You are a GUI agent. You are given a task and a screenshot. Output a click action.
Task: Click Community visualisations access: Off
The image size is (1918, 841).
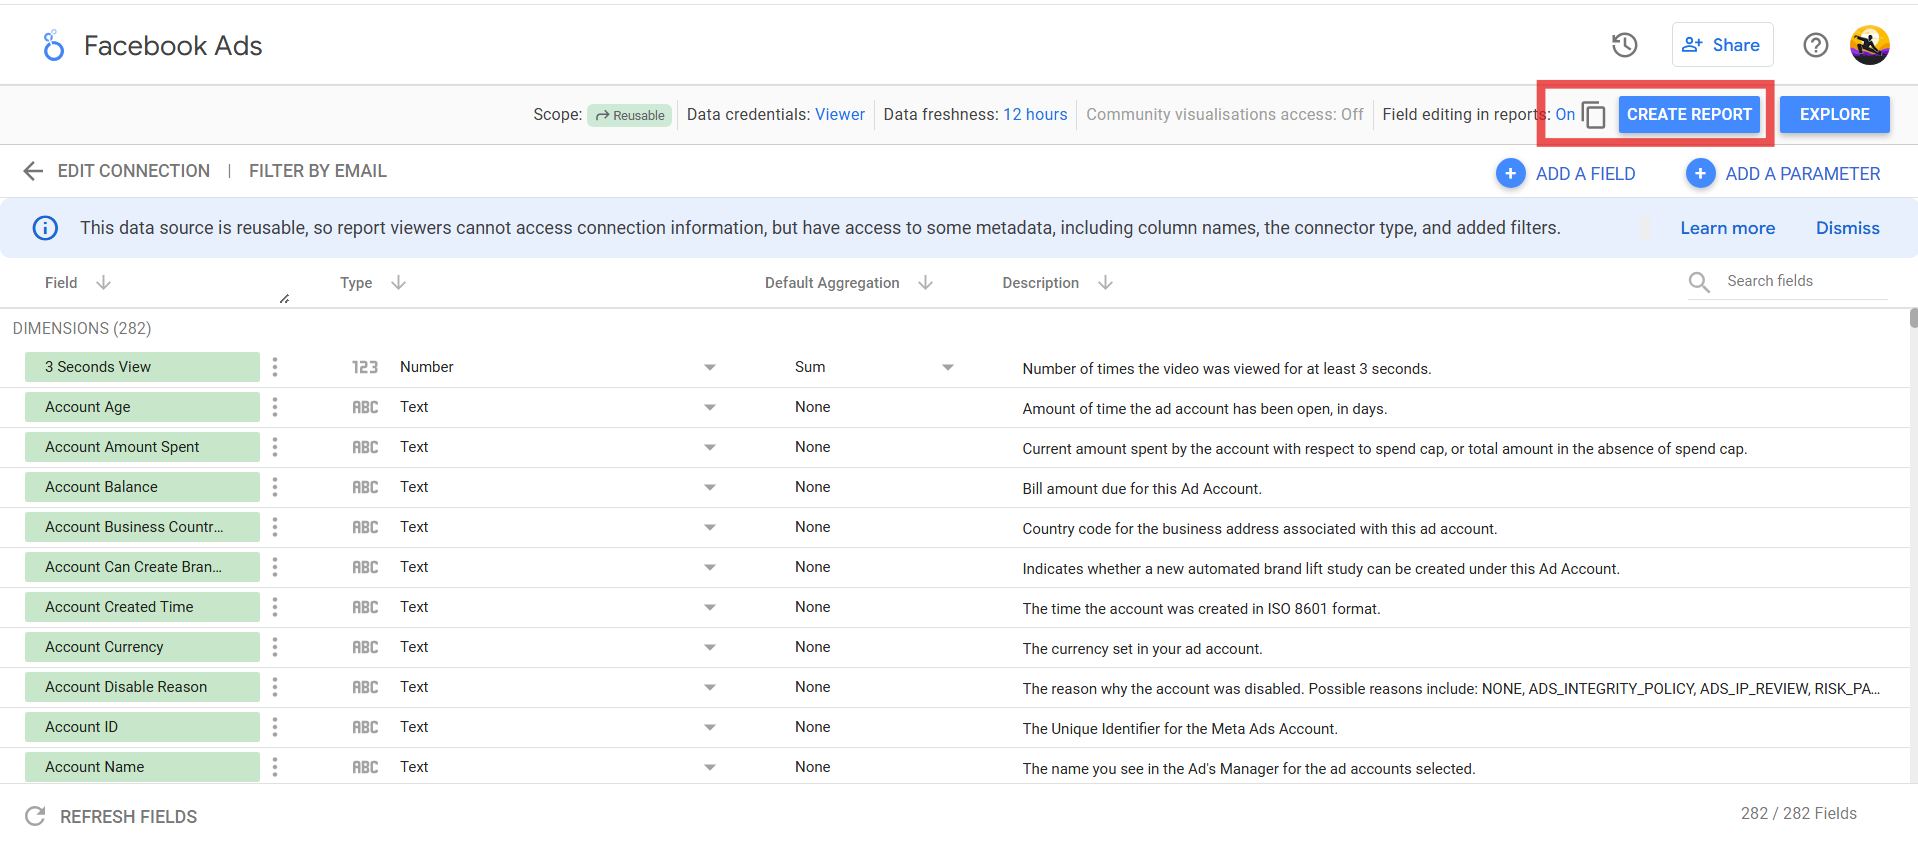[1225, 115]
